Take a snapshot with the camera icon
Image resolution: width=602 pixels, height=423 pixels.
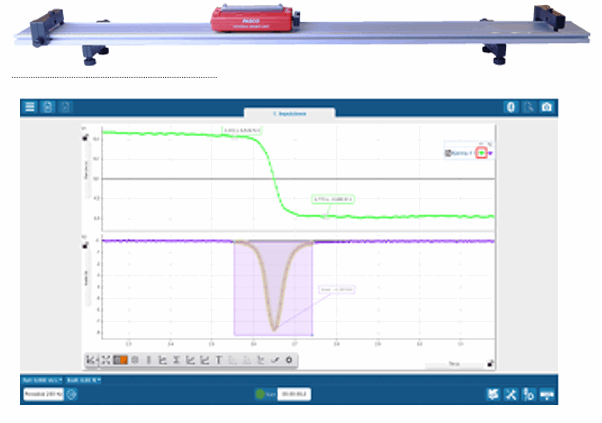546,107
